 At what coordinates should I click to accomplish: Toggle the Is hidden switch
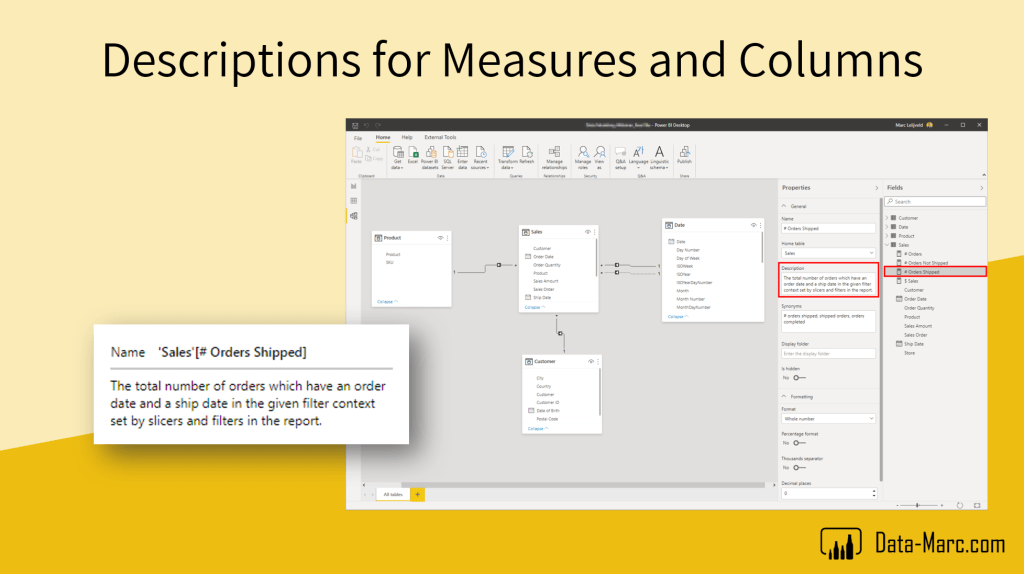[799, 378]
